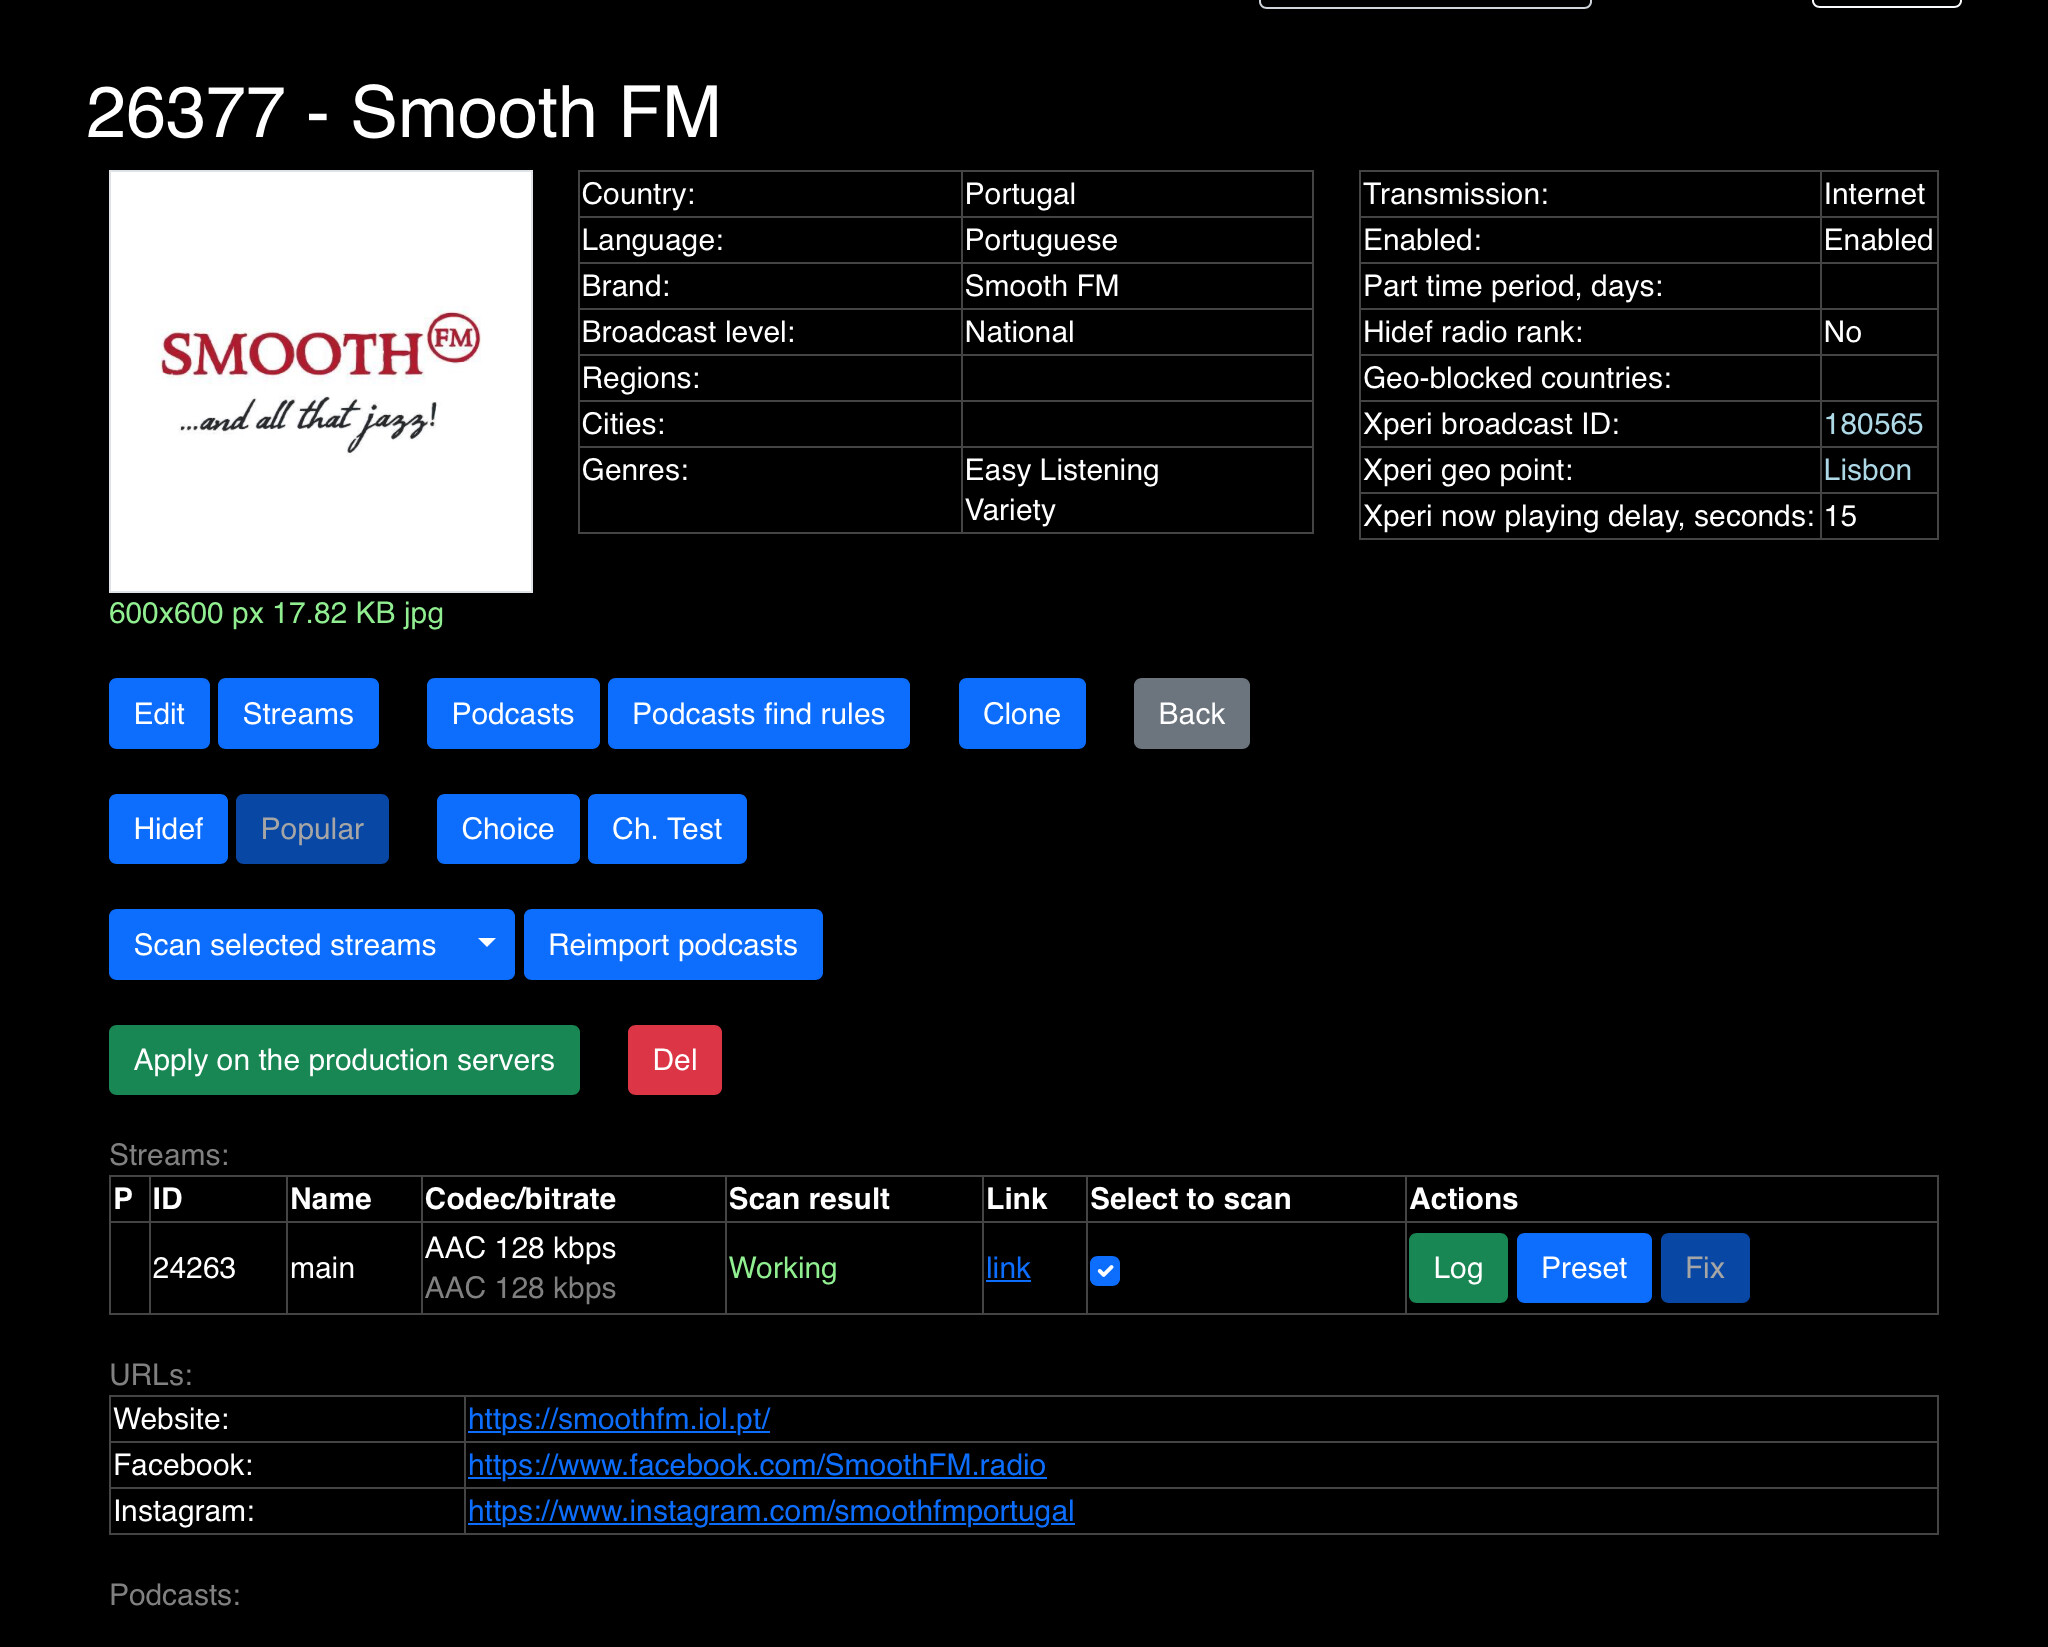Go to the Streams section
Viewport: 2048px width, 1647px height.
click(x=298, y=714)
